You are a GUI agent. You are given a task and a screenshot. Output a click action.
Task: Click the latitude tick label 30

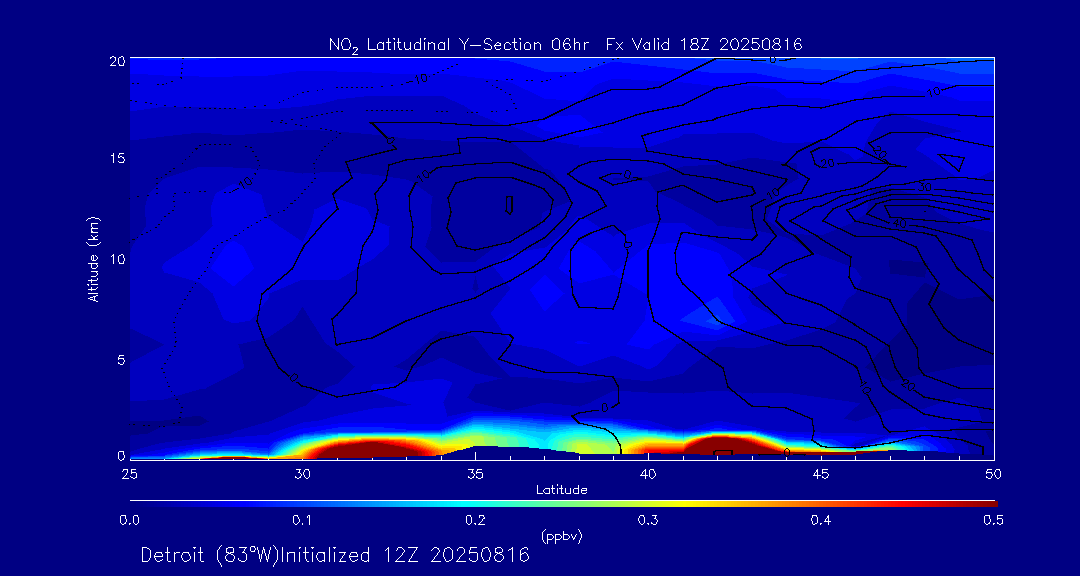[x=302, y=474]
